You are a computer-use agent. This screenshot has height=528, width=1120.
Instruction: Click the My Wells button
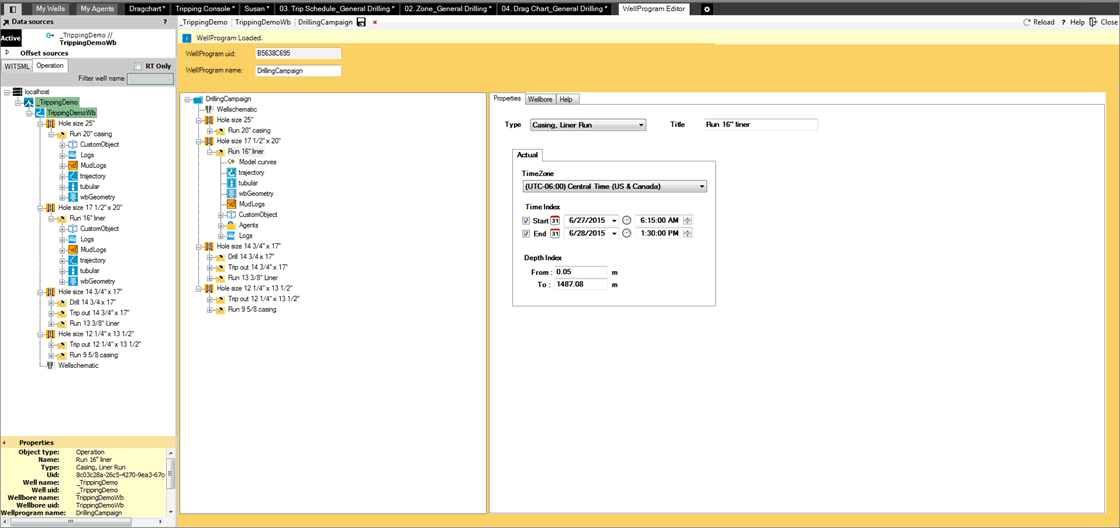point(51,9)
